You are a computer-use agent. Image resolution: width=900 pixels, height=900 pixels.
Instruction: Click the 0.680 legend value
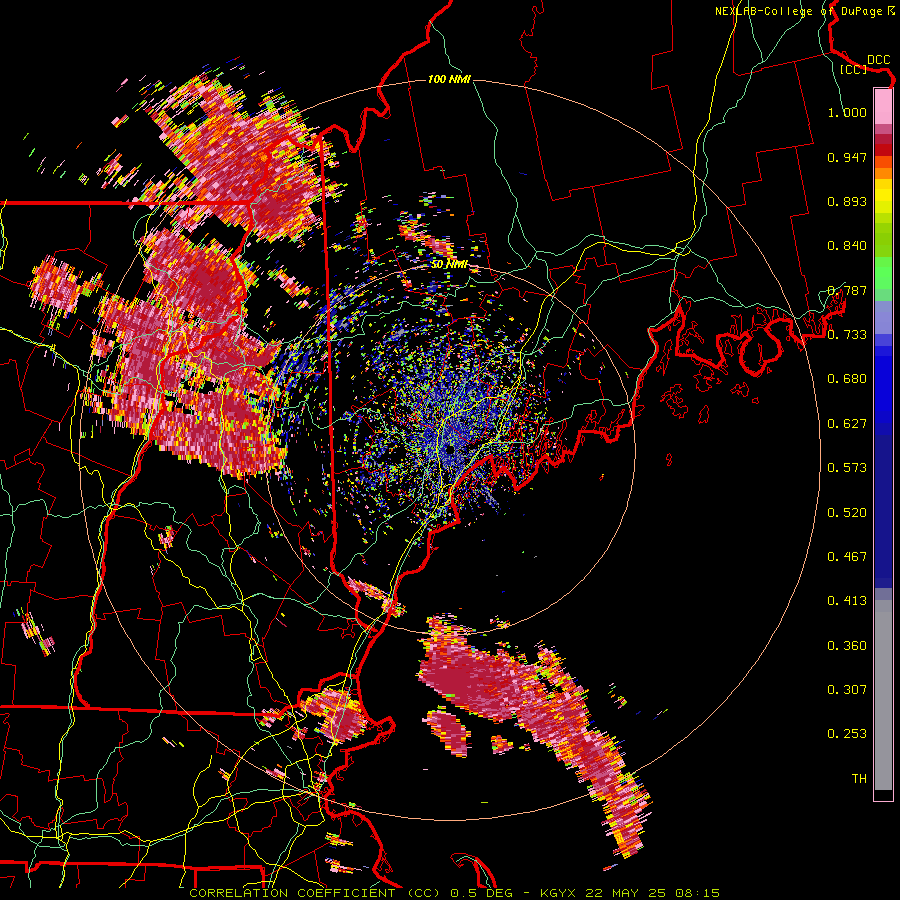[x=847, y=379]
